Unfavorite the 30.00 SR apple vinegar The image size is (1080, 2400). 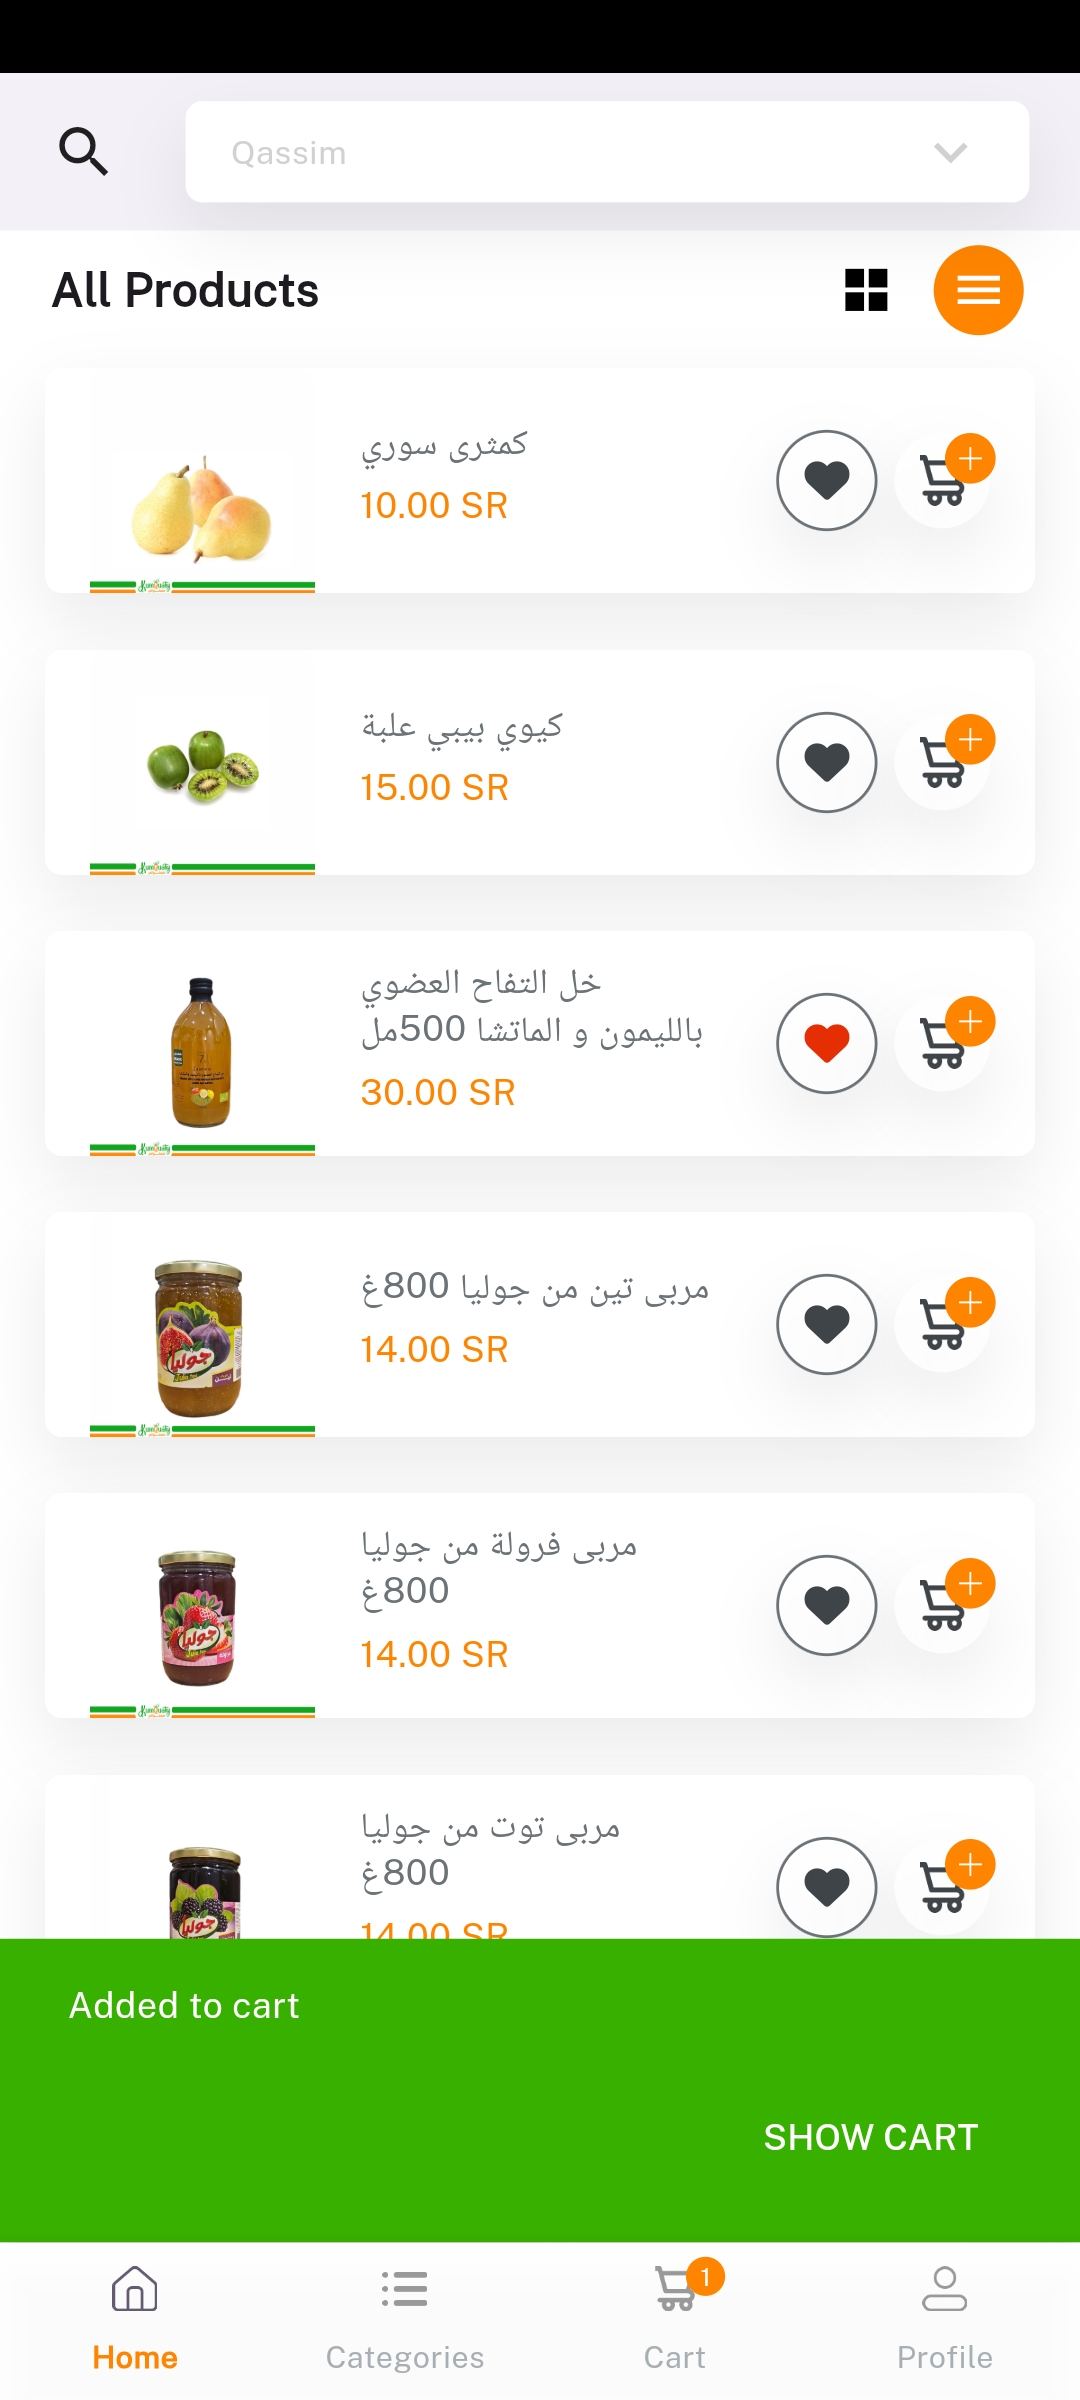tap(827, 1043)
